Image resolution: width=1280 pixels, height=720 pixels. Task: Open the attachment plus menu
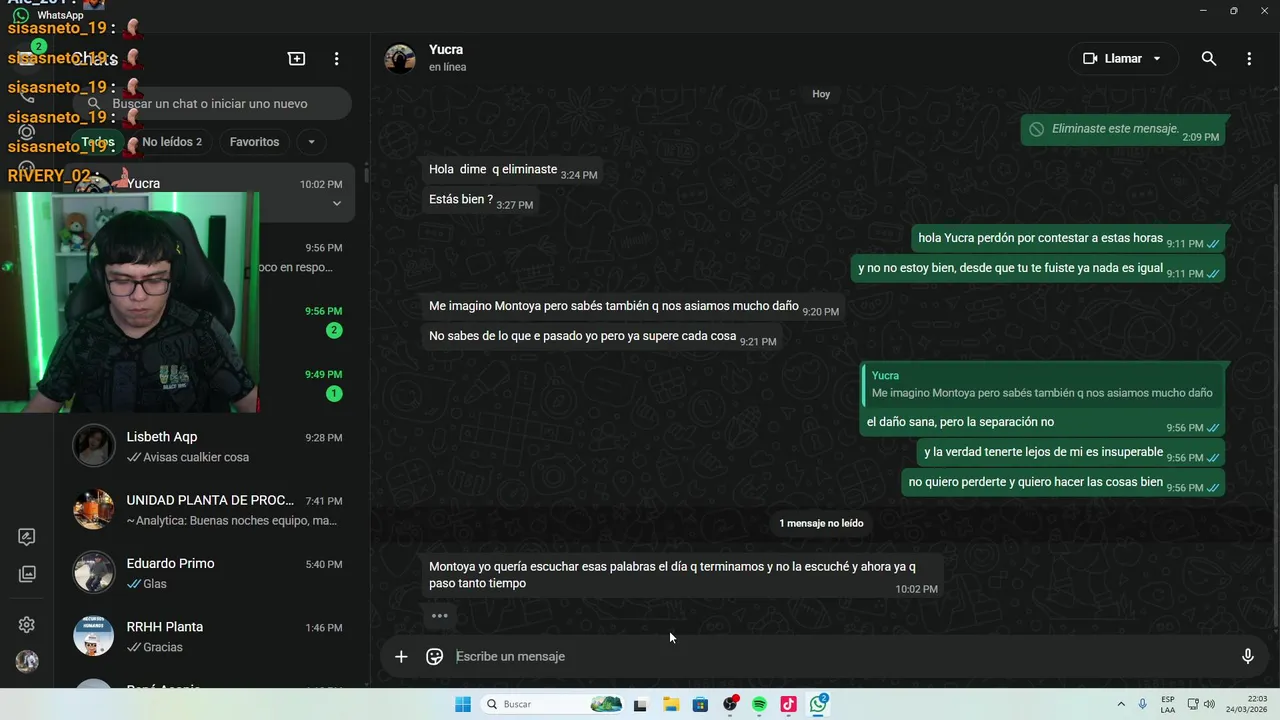(x=401, y=657)
